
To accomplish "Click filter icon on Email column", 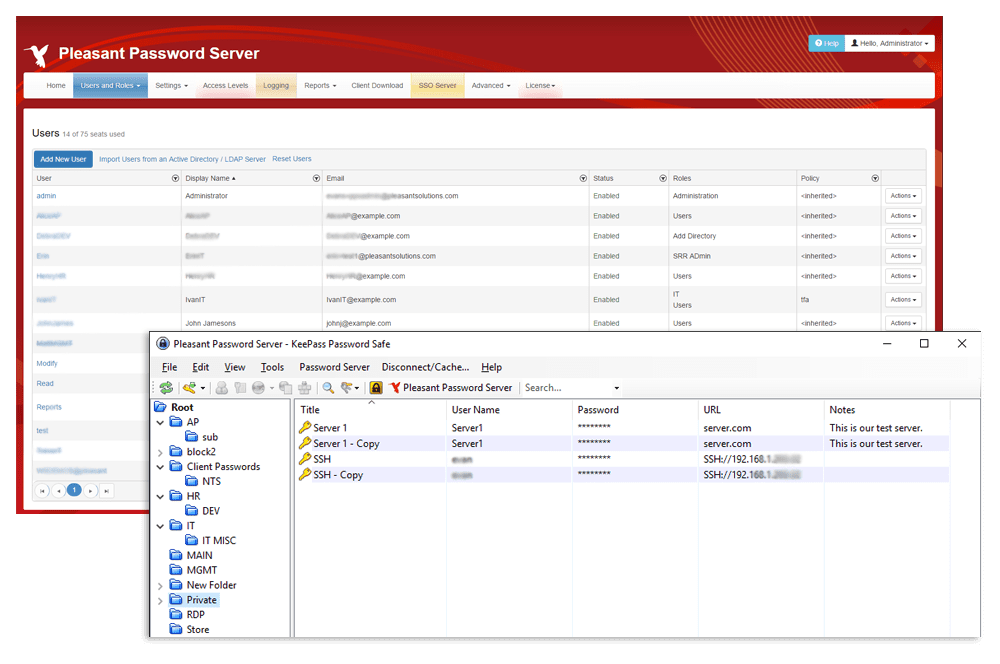I will [583, 179].
